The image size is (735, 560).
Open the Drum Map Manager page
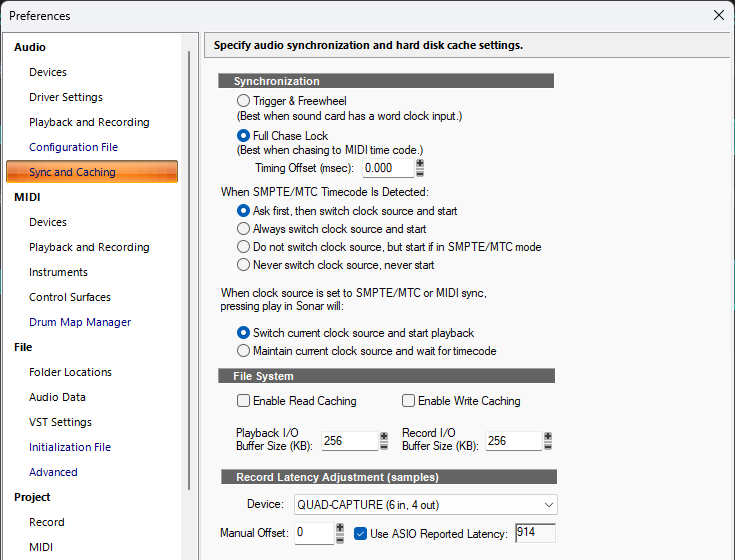(x=80, y=322)
